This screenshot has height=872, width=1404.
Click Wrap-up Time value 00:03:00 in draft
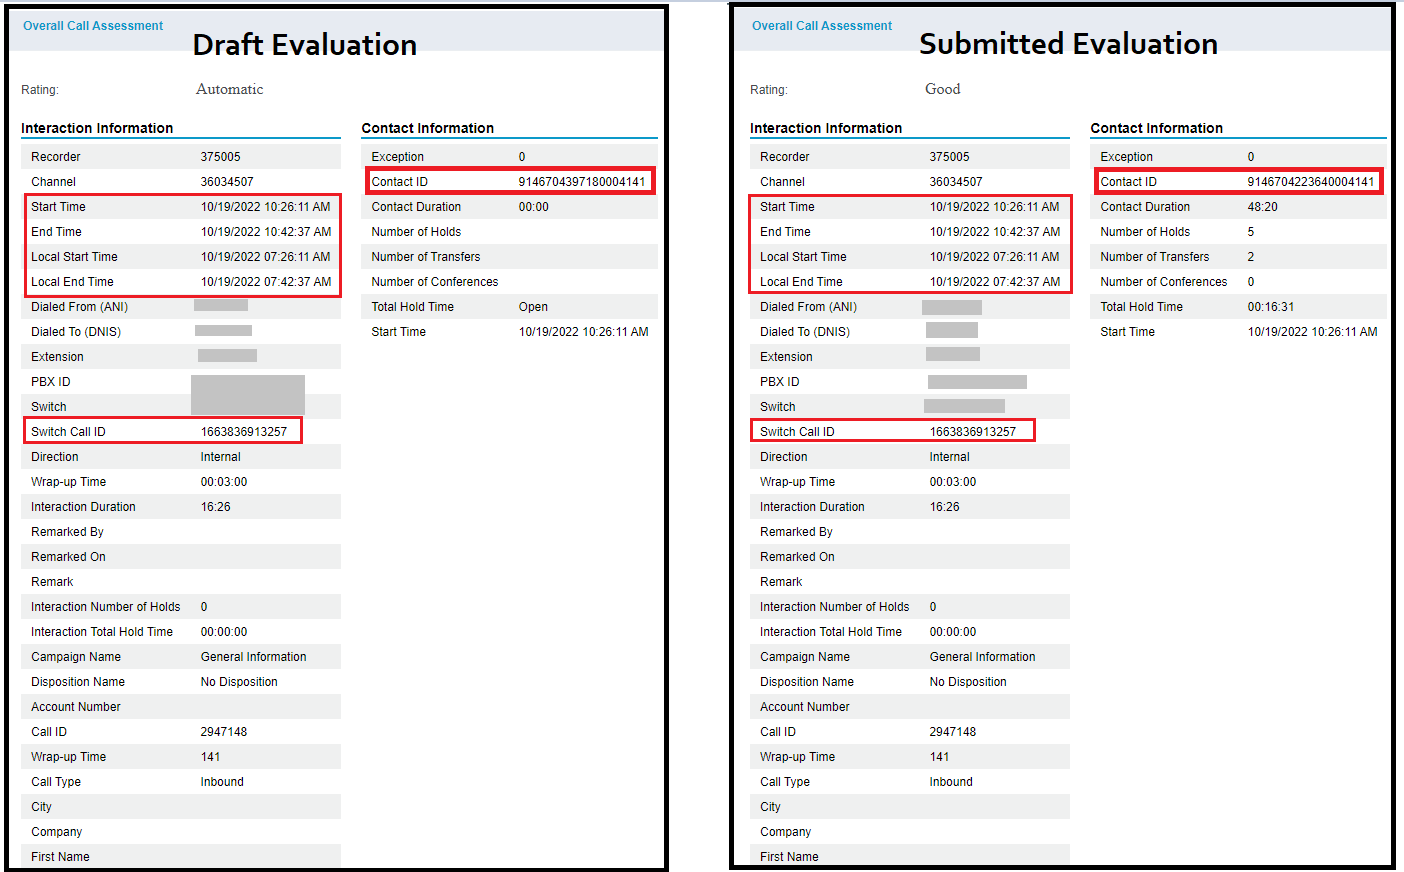(224, 482)
